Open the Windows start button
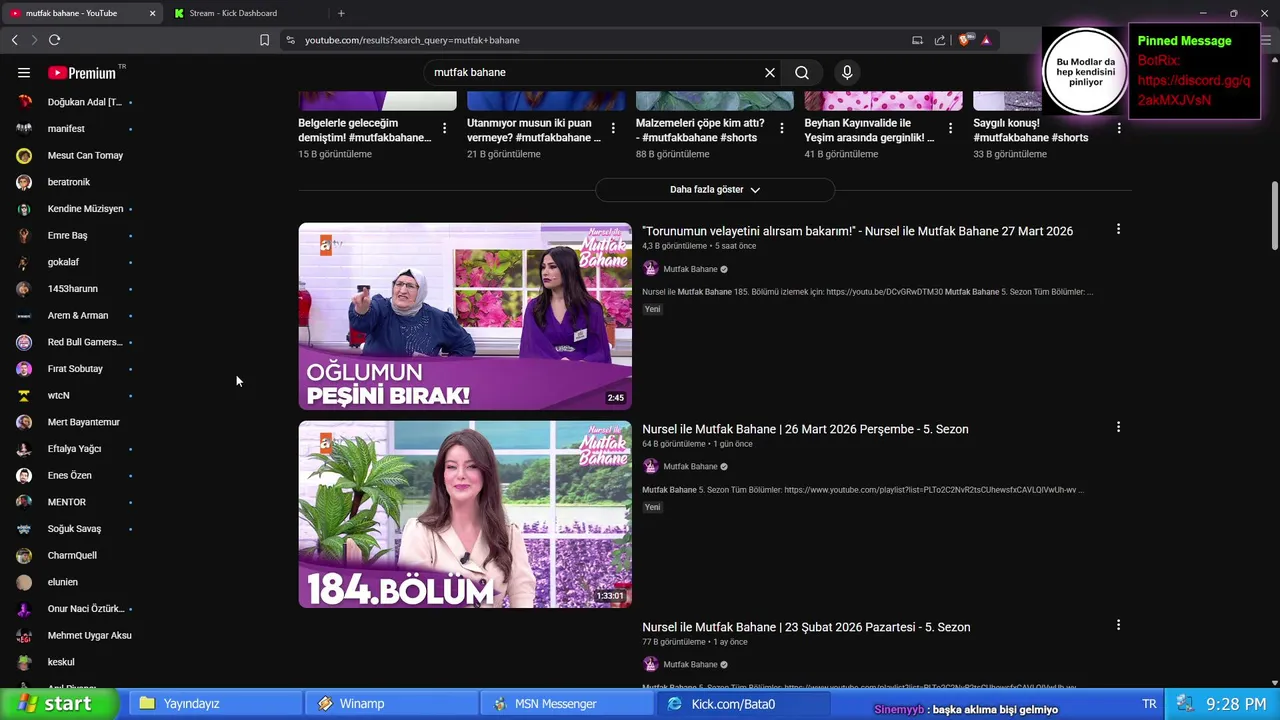Image resolution: width=1280 pixels, height=720 pixels. tap(59, 703)
